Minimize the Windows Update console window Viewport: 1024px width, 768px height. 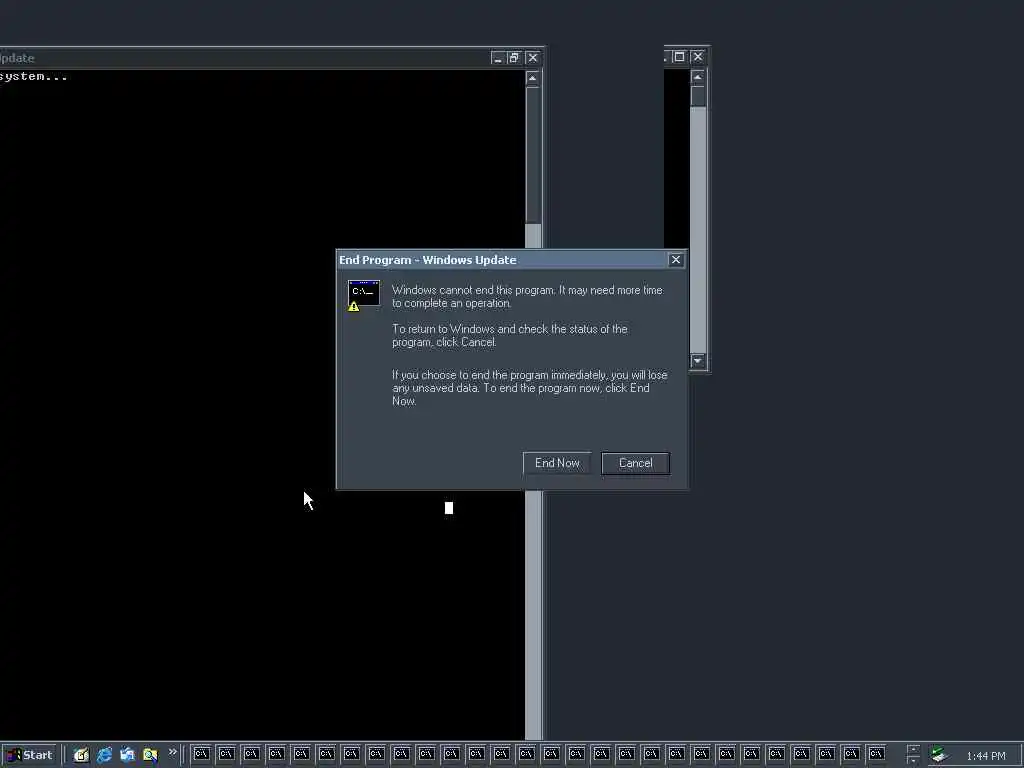coord(498,58)
